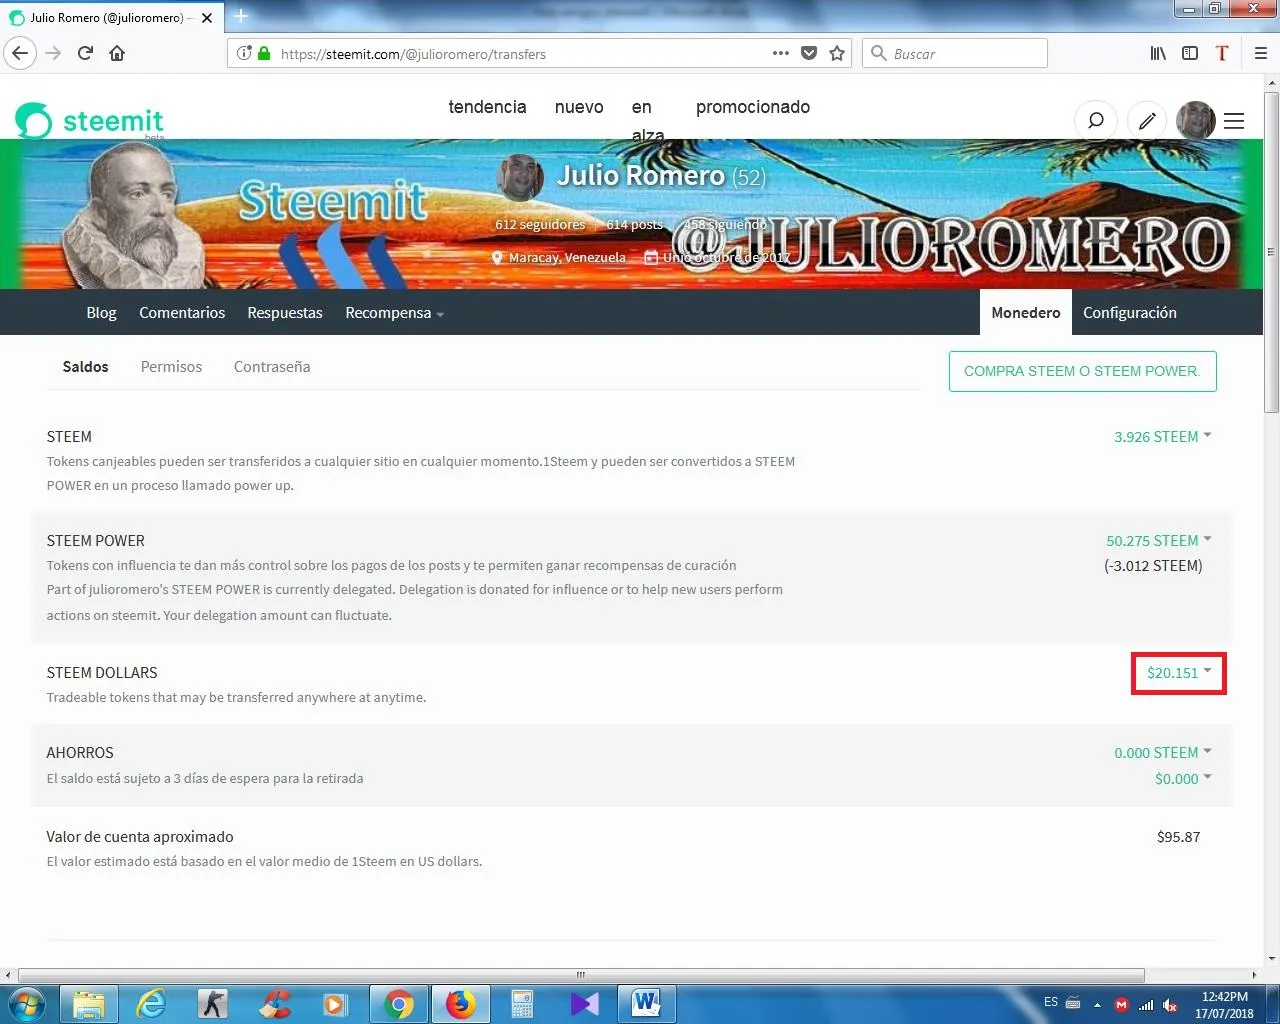Click the Counter-Strike taskbar icon
This screenshot has height=1024, width=1280.
click(x=212, y=1004)
